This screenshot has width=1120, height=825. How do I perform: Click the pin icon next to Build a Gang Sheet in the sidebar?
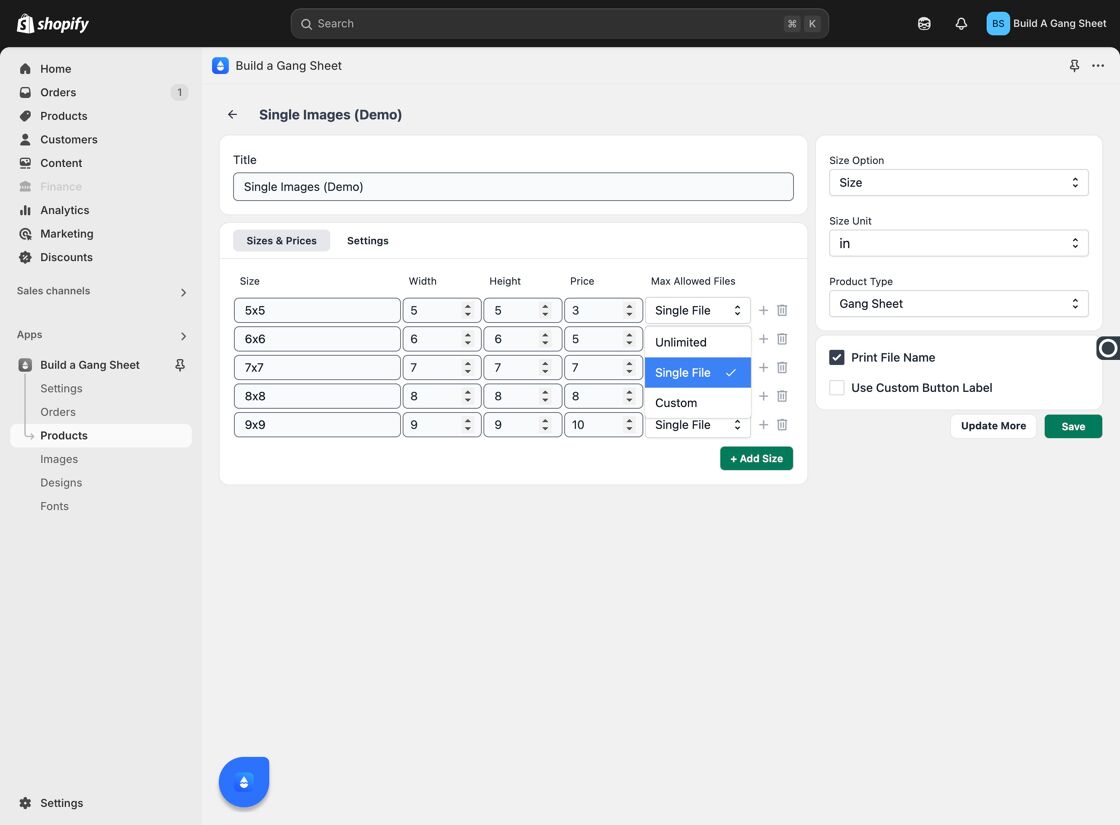(180, 365)
